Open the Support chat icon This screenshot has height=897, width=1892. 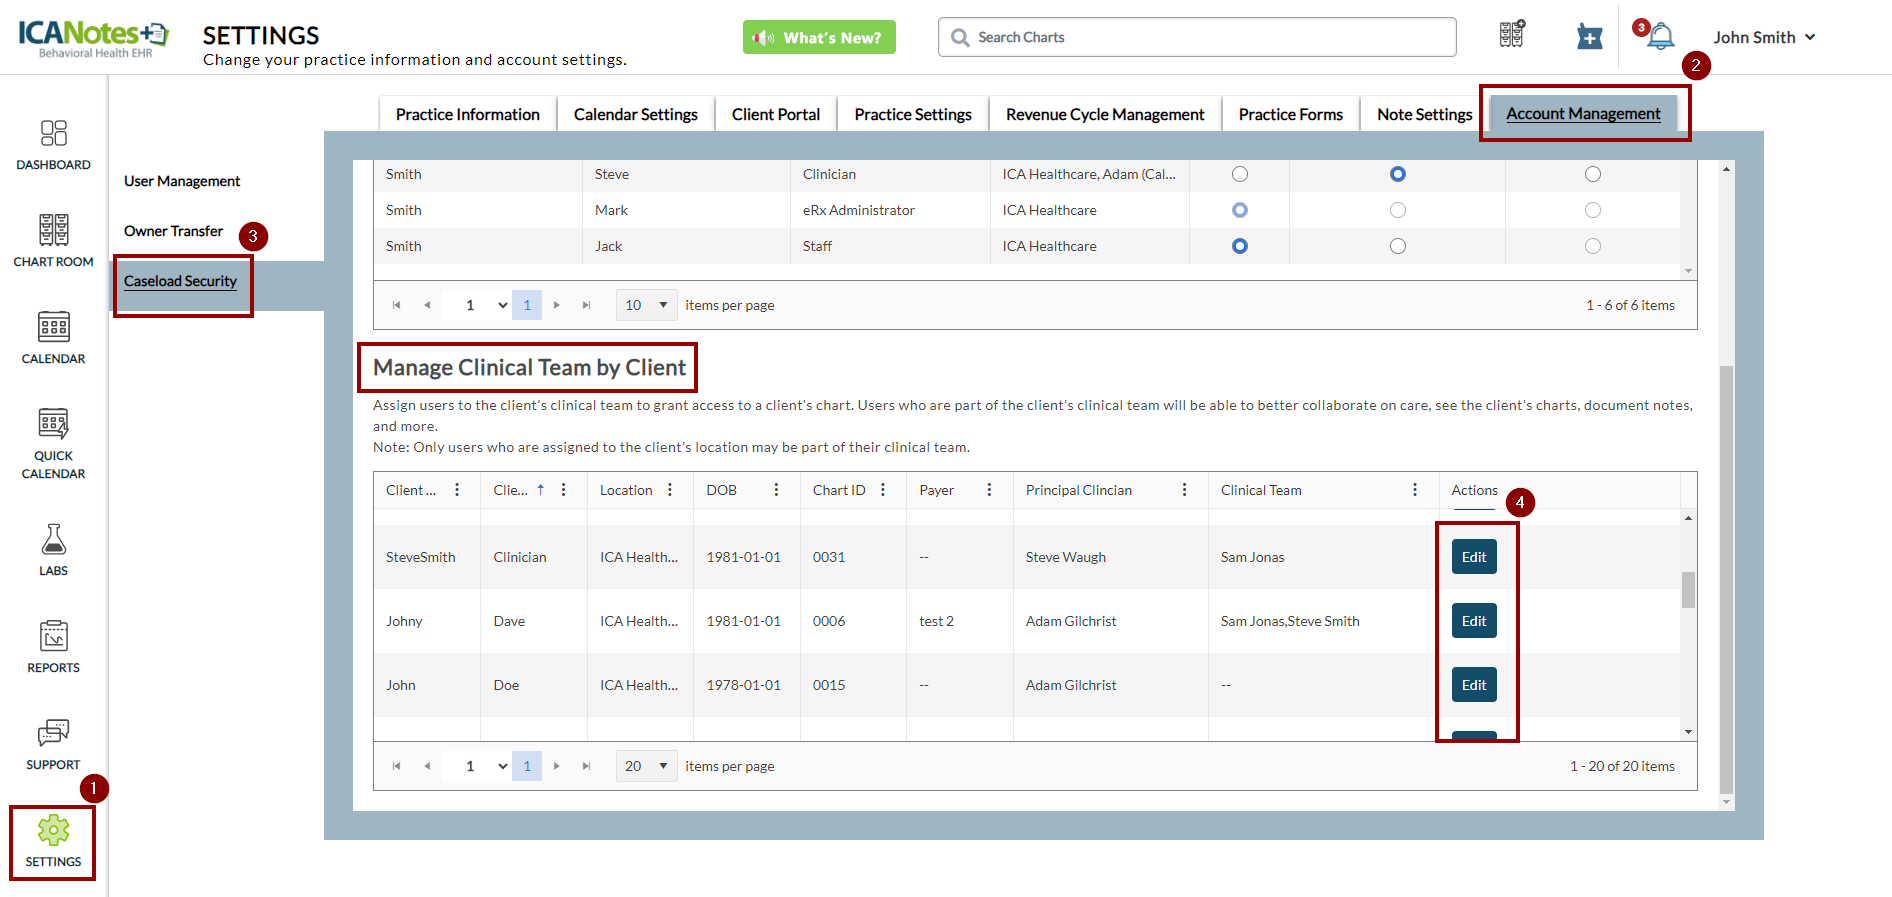coord(53,743)
